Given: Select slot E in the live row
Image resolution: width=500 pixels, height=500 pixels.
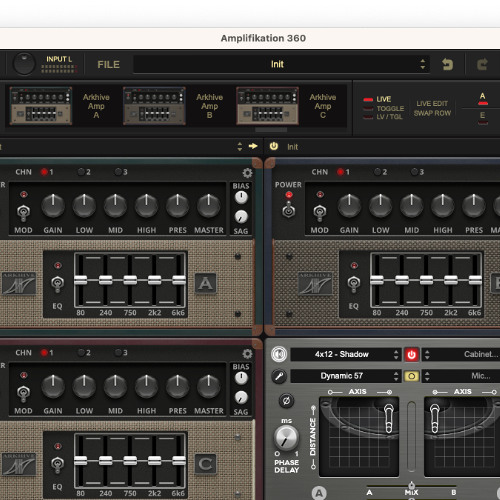Looking at the screenshot, I should tap(482, 118).
